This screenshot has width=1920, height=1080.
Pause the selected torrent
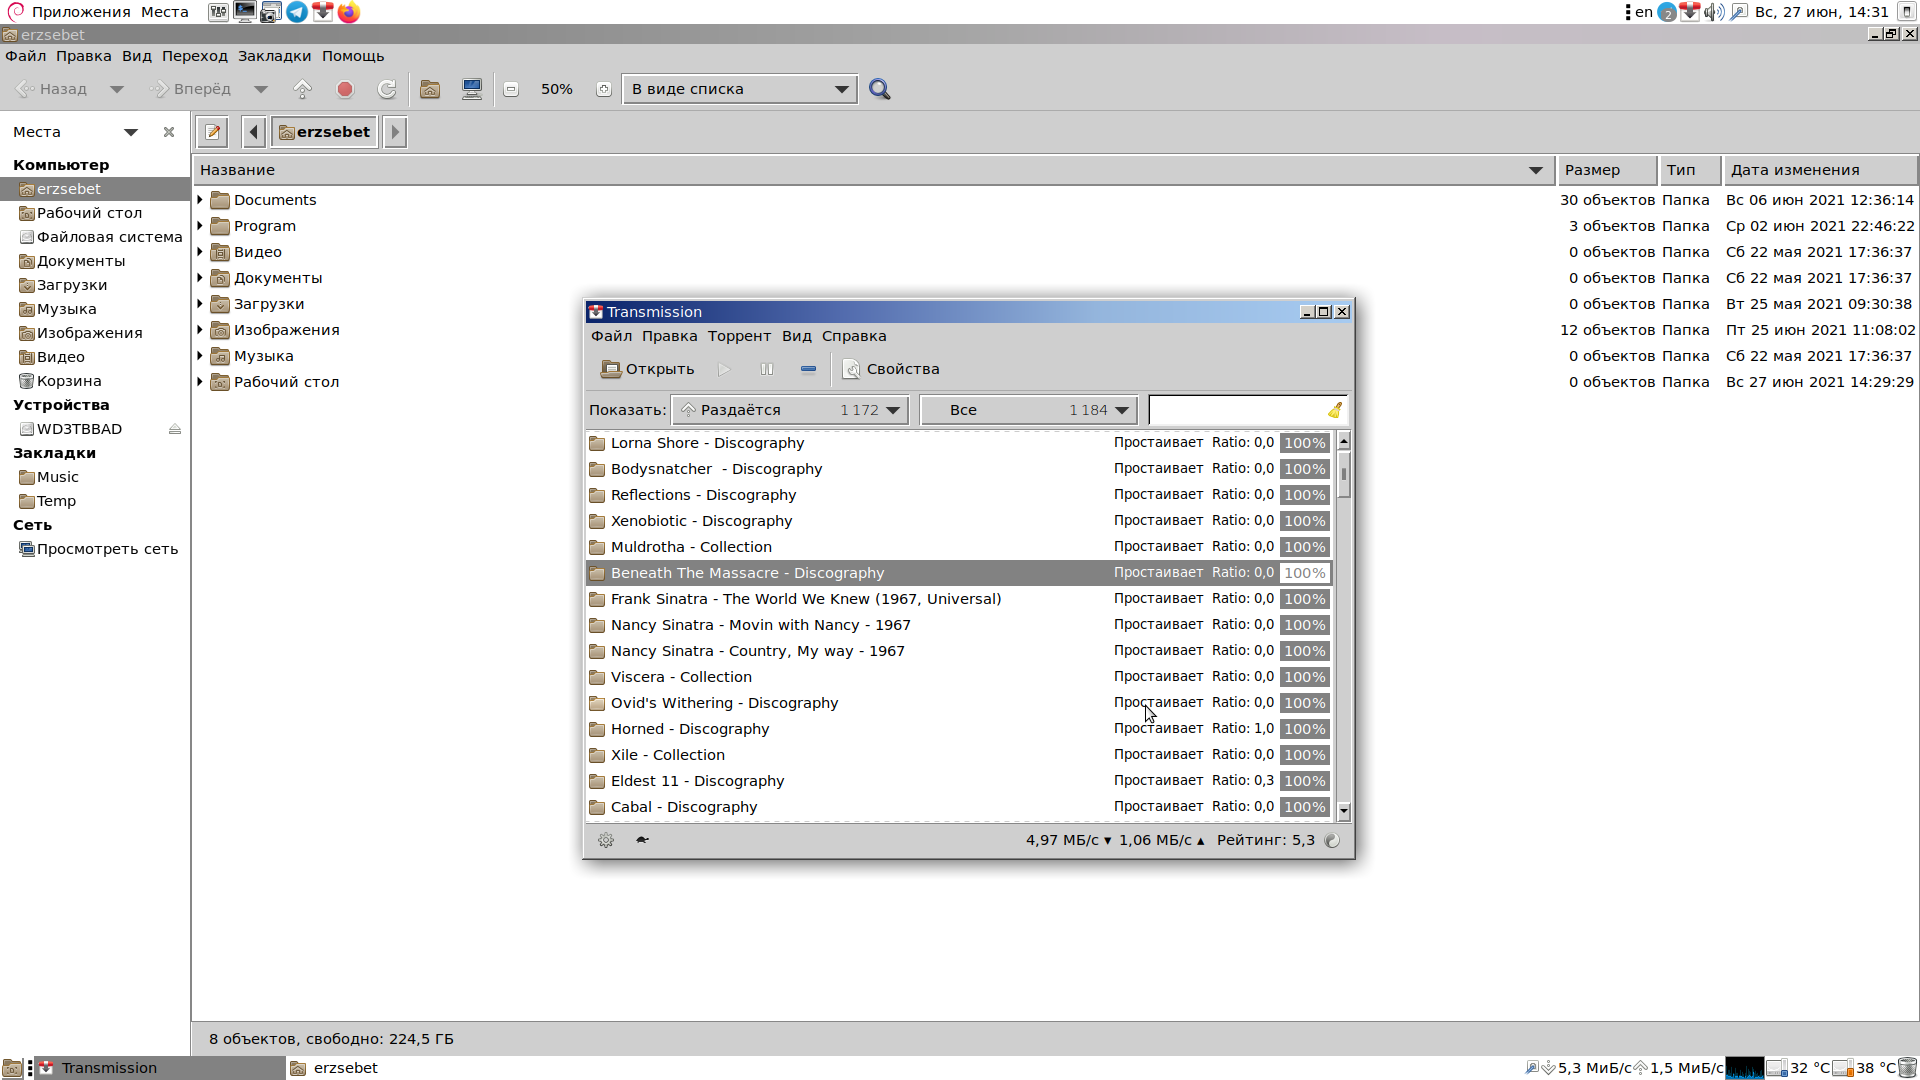(x=766, y=369)
